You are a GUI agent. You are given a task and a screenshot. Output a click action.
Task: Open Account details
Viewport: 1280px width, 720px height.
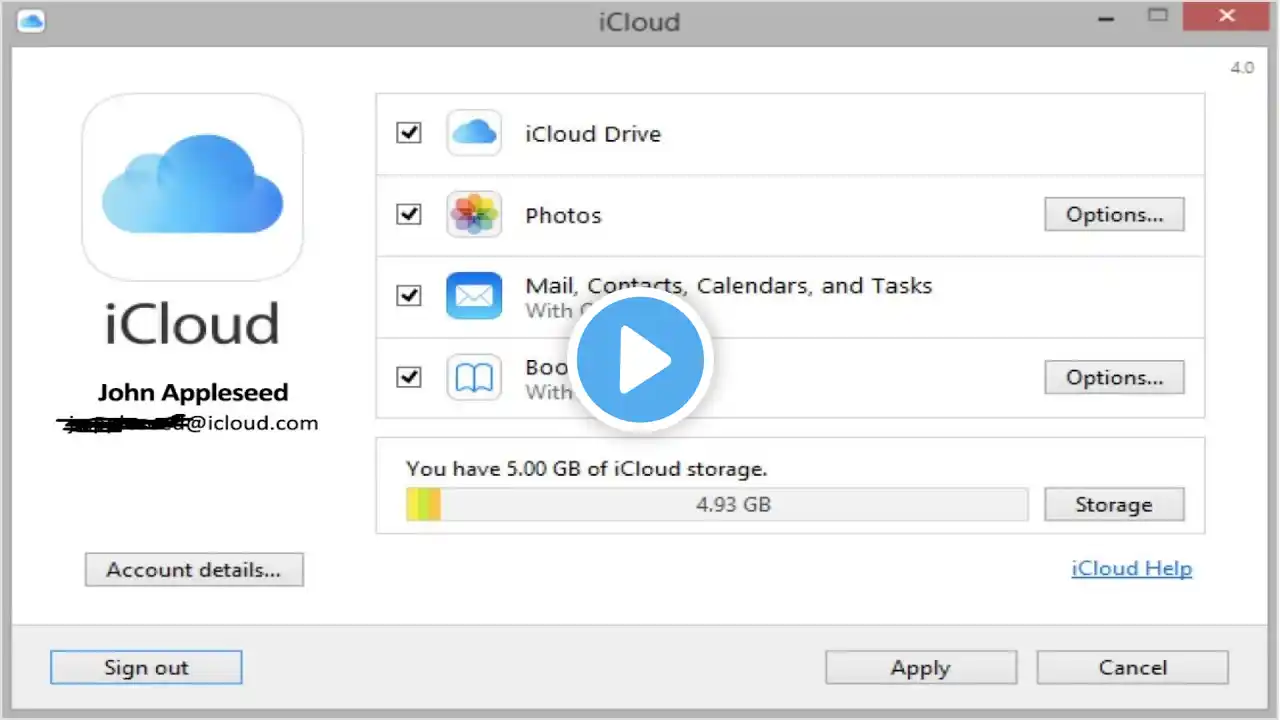pyautogui.click(x=194, y=570)
